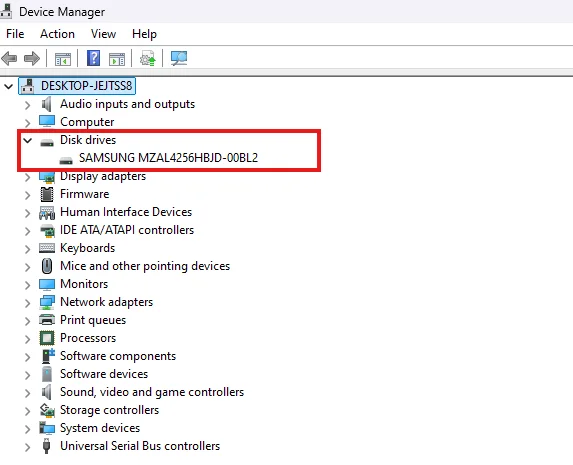Viewport: 573px width, 465px height.
Task: Click the SAMSUNG drive device icon
Action: point(66,160)
